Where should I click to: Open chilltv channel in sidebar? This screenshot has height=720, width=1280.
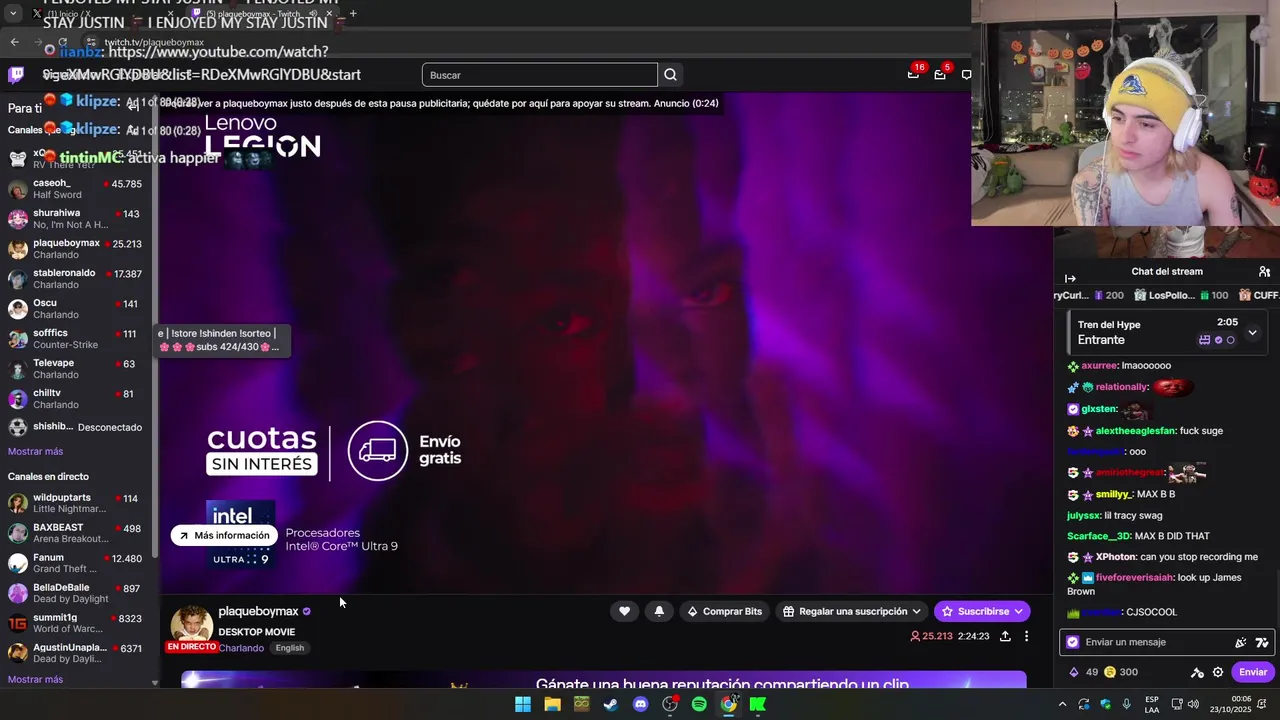coord(76,399)
